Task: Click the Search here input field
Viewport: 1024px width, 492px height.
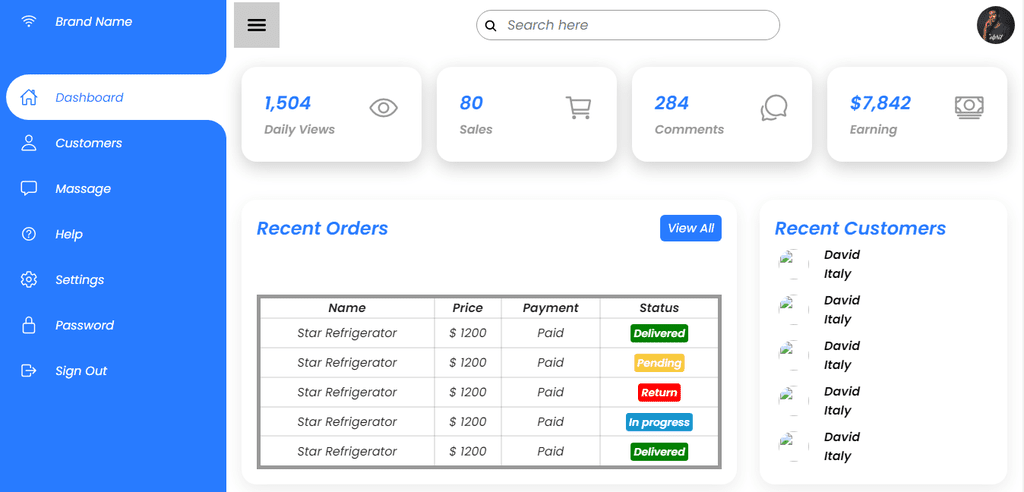Action: (628, 25)
